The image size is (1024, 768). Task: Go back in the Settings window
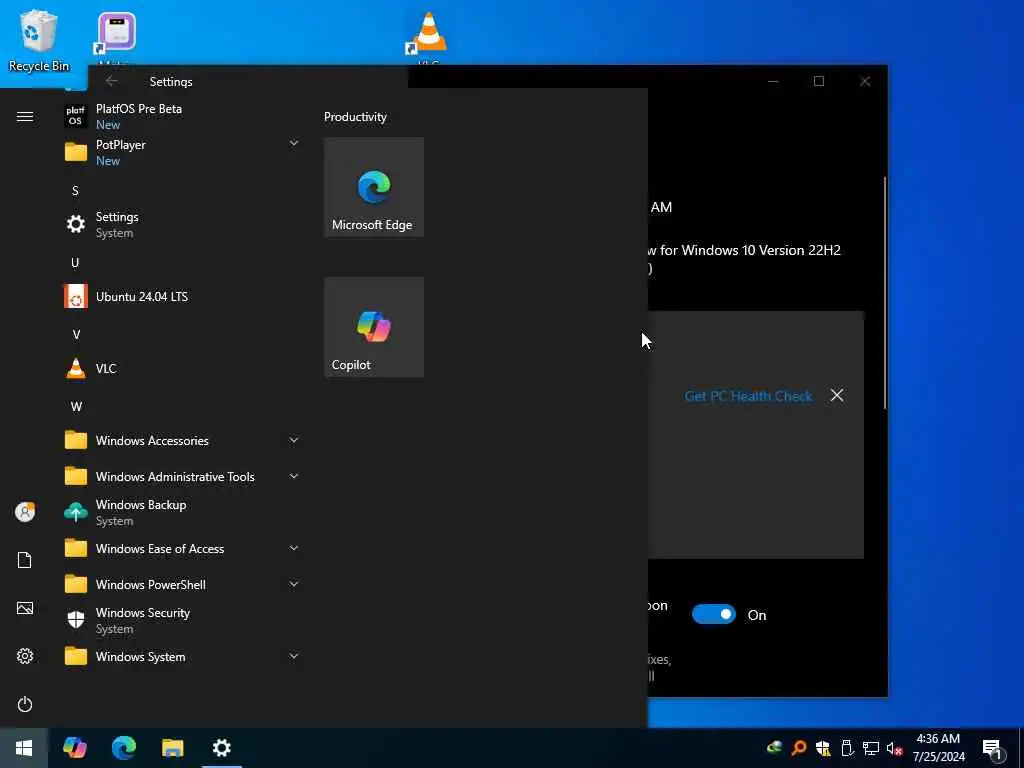(x=112, y=80)
